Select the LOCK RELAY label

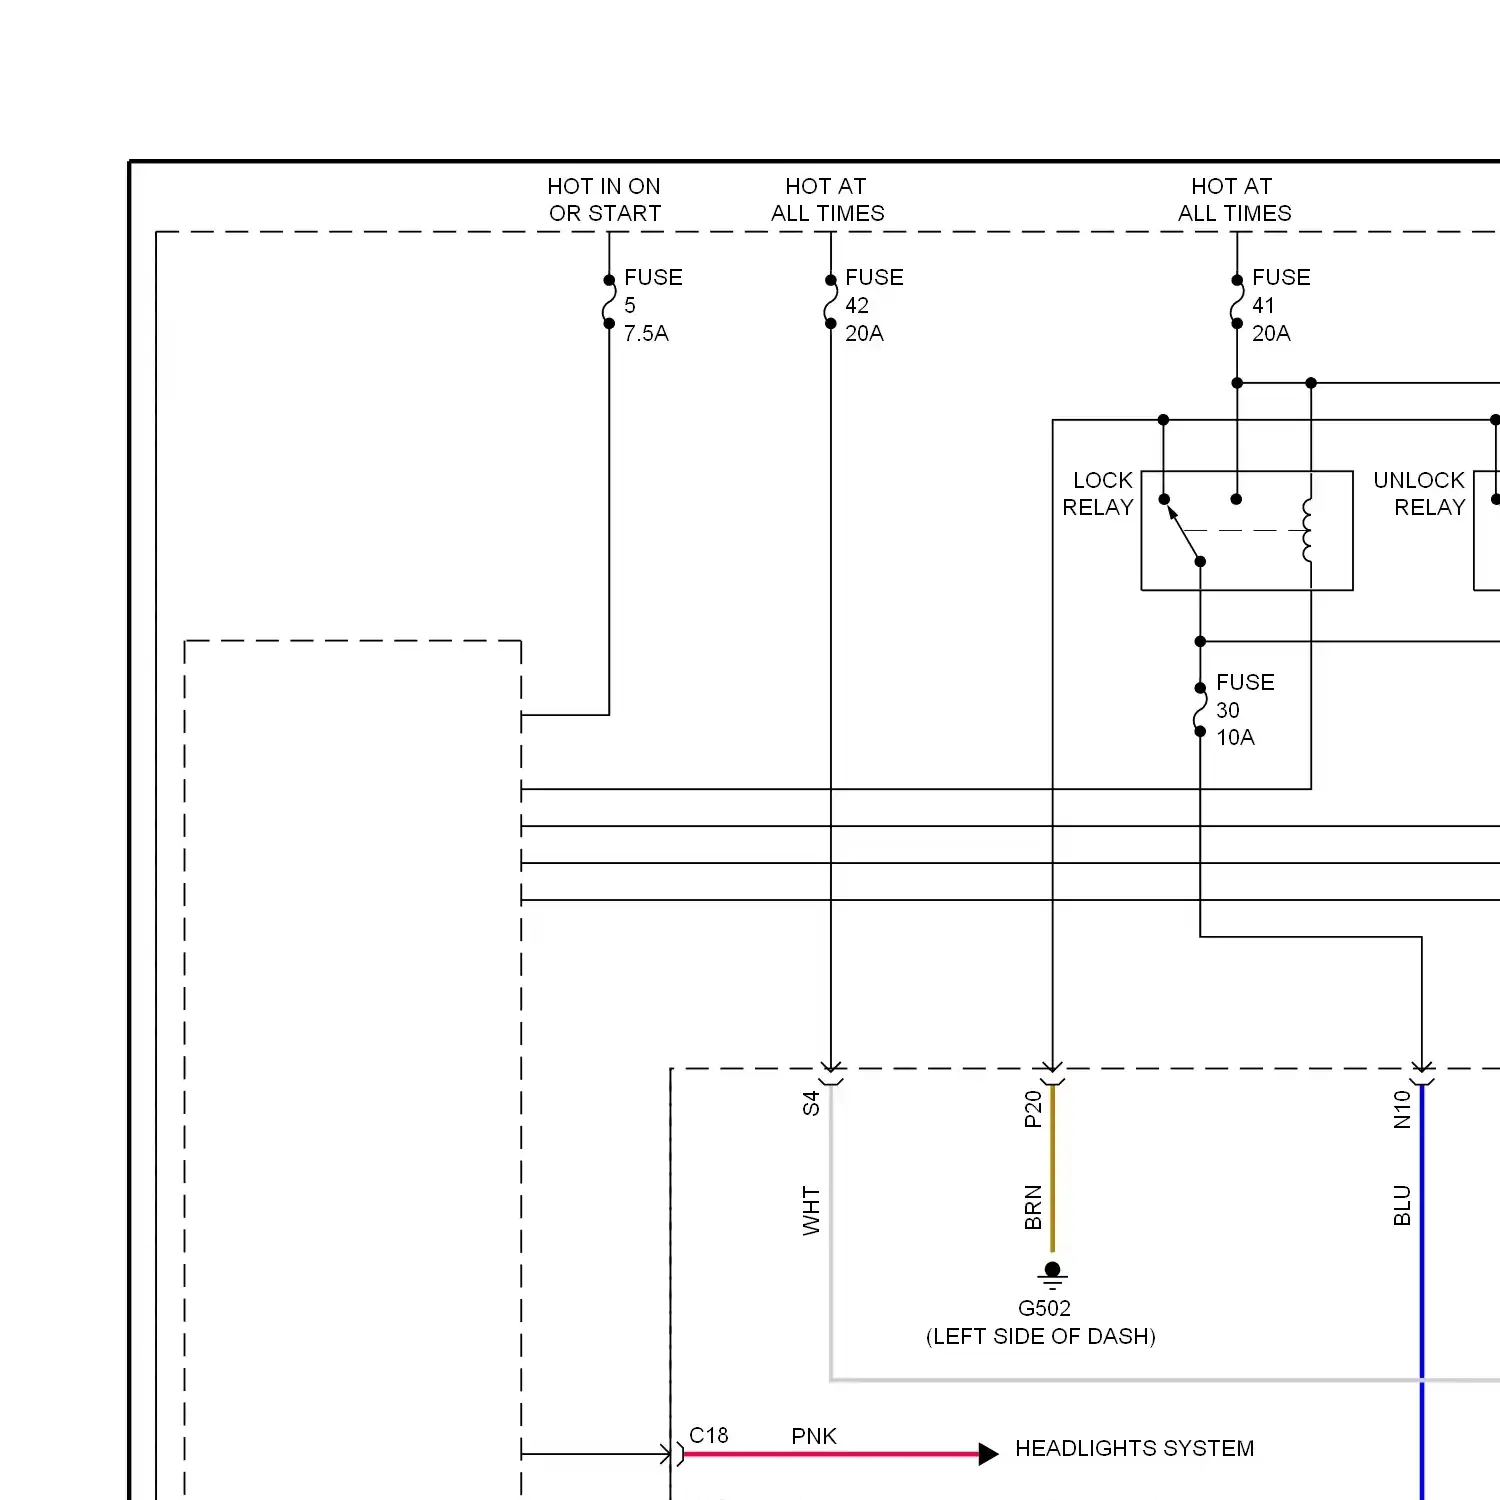(1098, 494)
